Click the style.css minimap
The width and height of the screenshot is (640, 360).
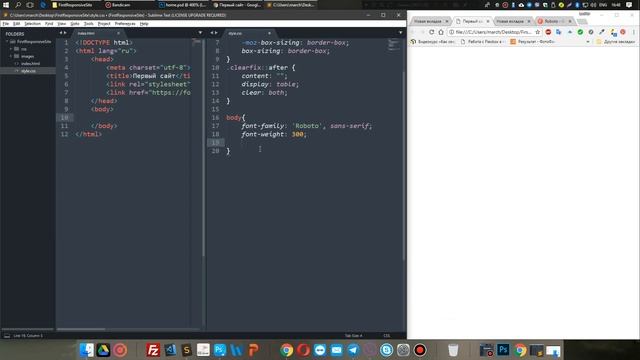(x=393, y=45)
